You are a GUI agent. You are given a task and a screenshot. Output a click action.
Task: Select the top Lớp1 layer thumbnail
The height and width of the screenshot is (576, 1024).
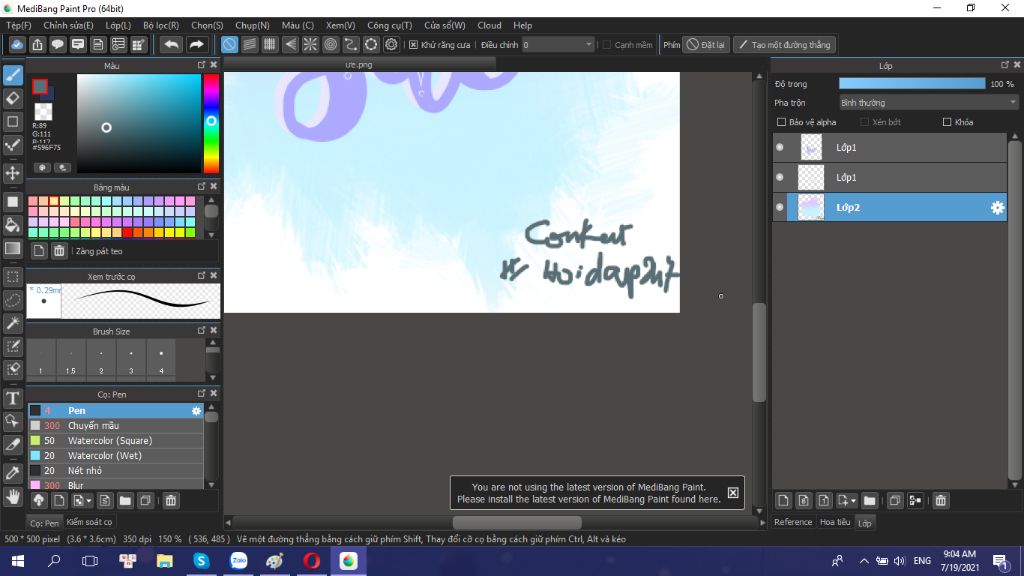coord(811,148)
